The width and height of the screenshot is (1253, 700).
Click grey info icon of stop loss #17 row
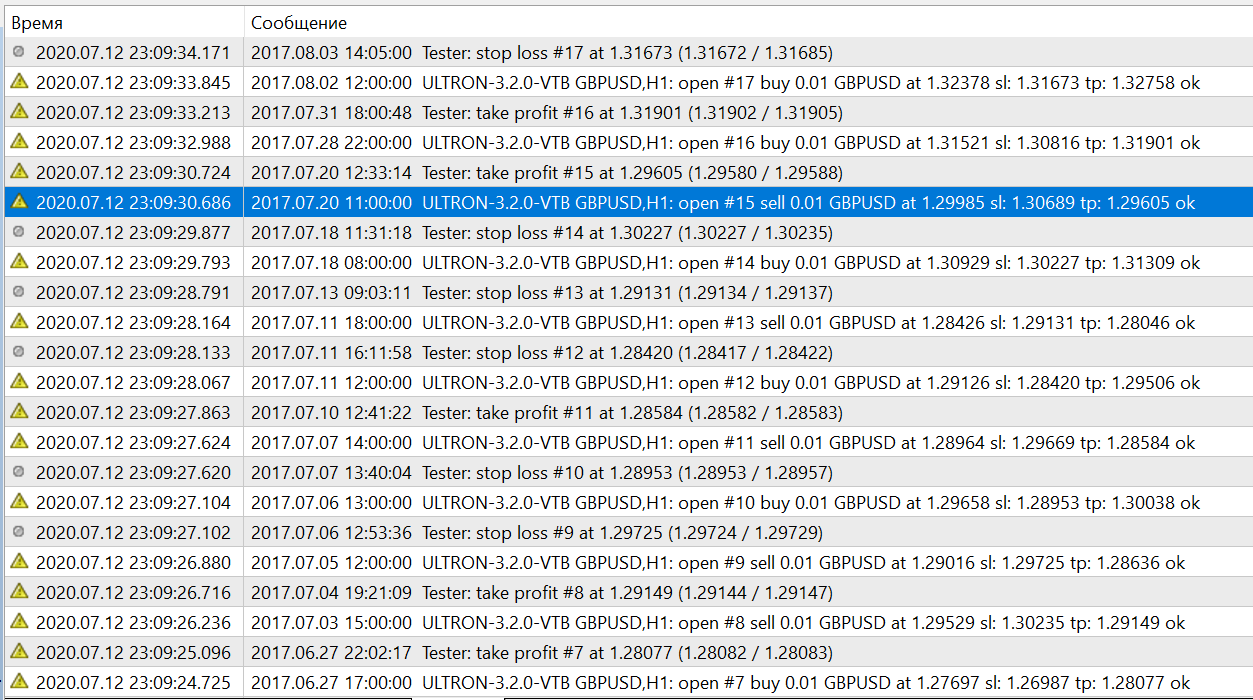pos(18,52)
